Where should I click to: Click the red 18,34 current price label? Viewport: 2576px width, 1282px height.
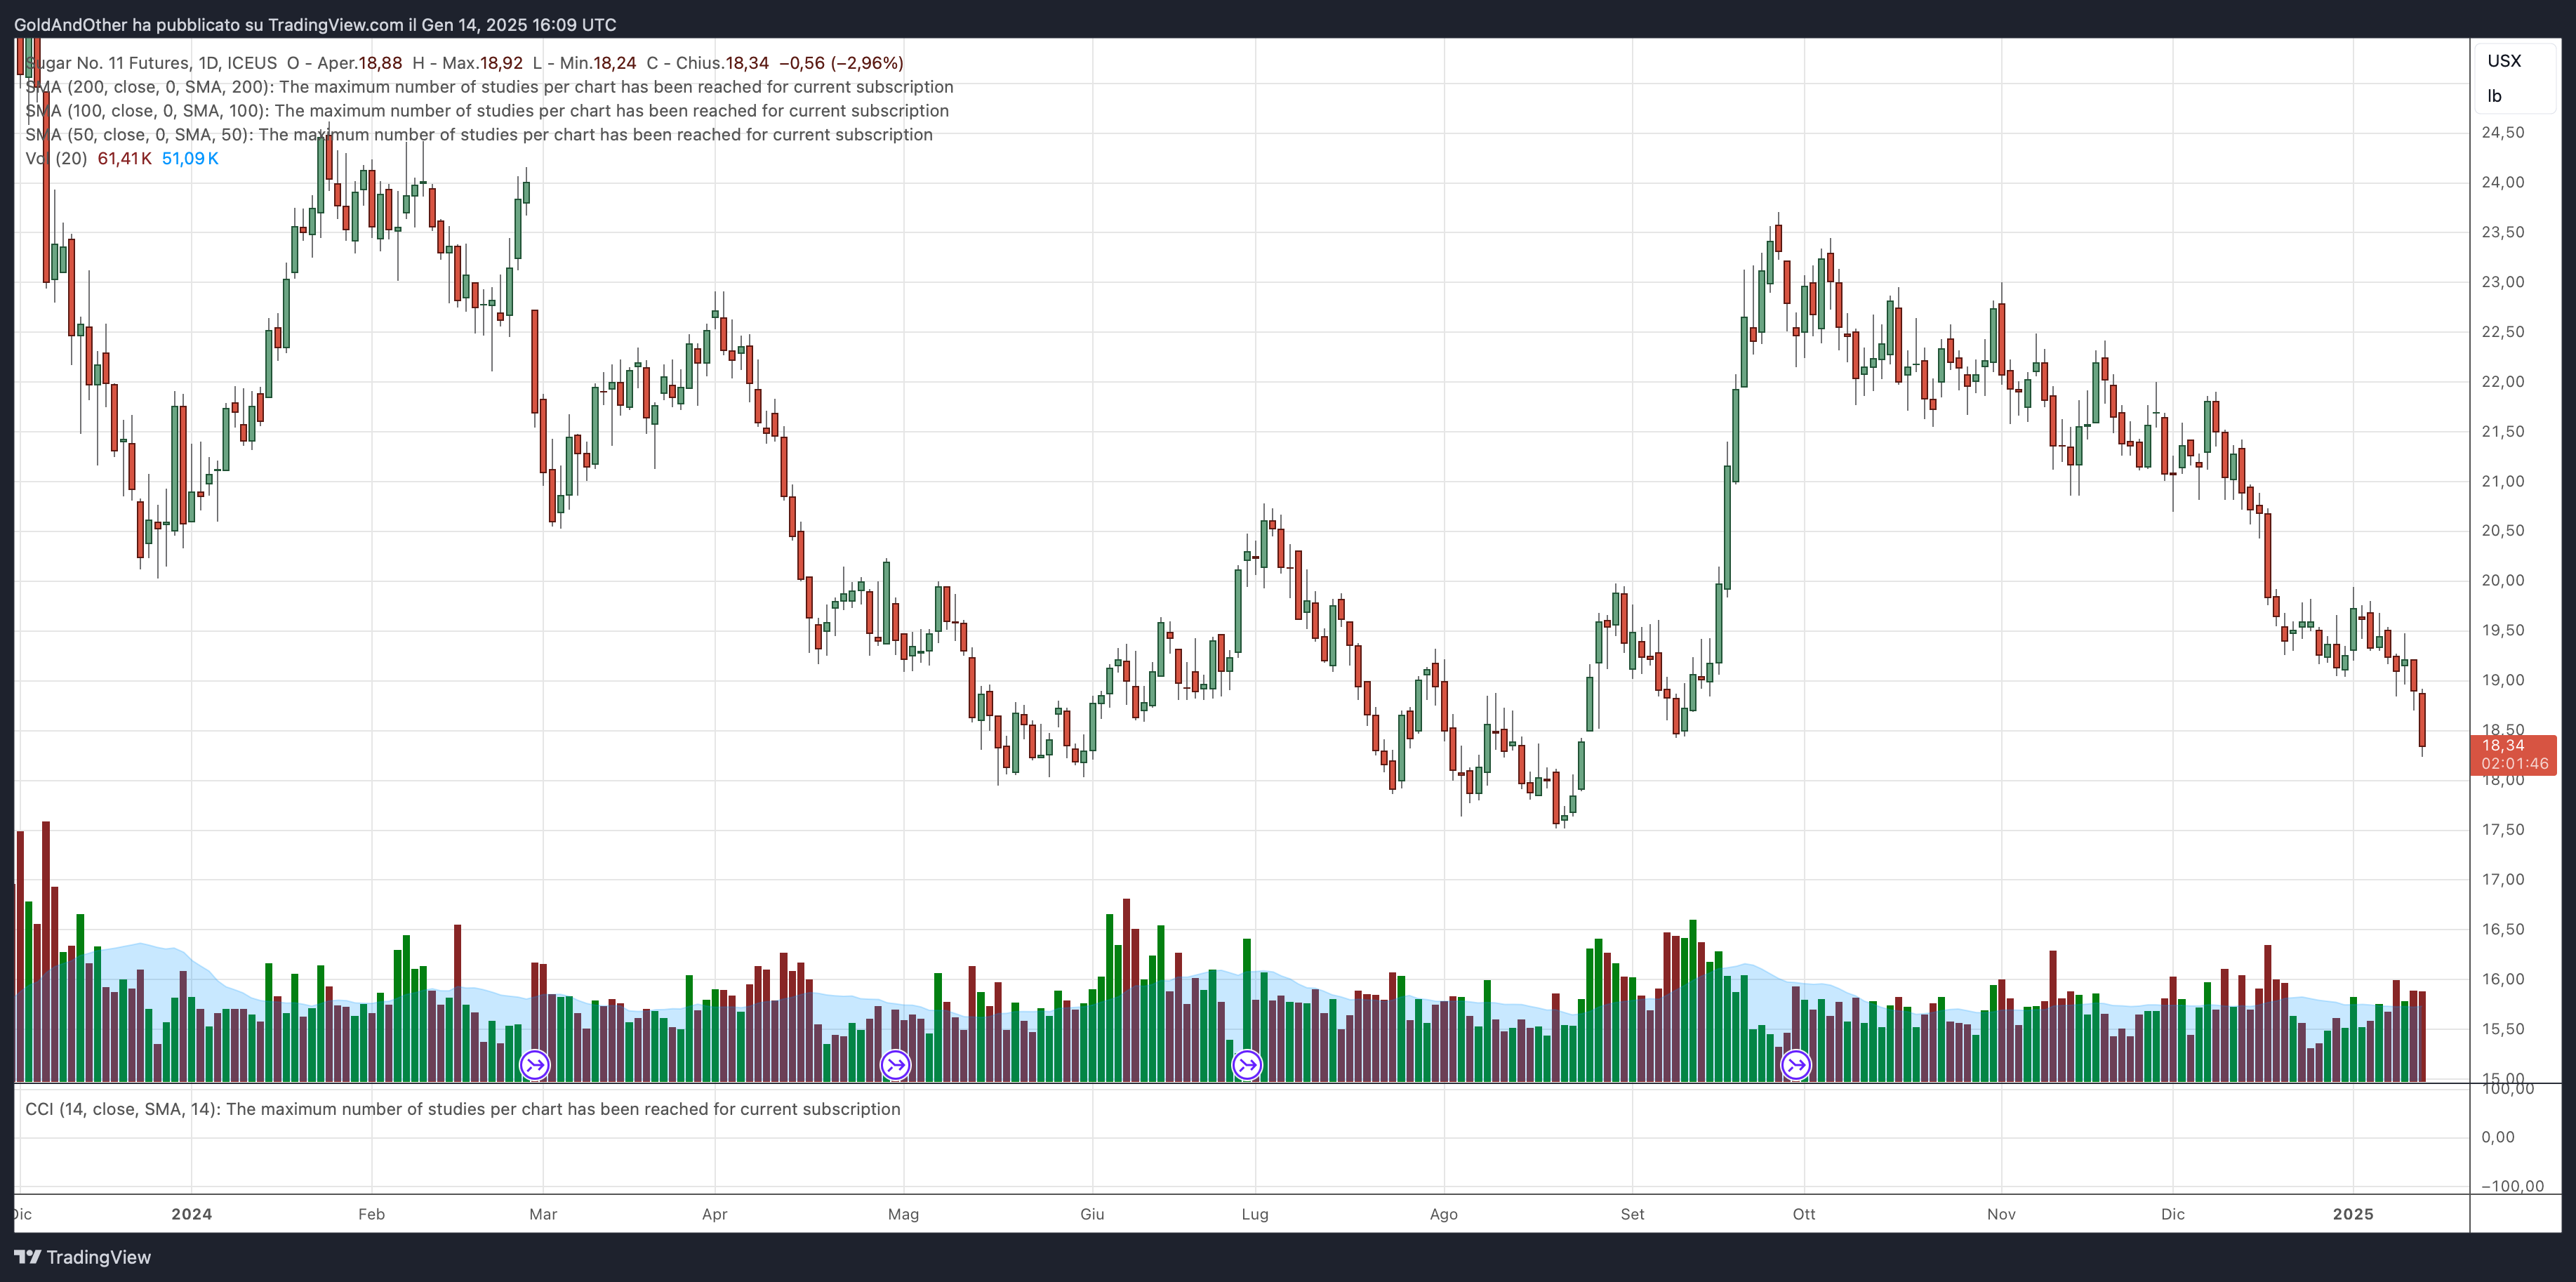[x=2513, y=754]
